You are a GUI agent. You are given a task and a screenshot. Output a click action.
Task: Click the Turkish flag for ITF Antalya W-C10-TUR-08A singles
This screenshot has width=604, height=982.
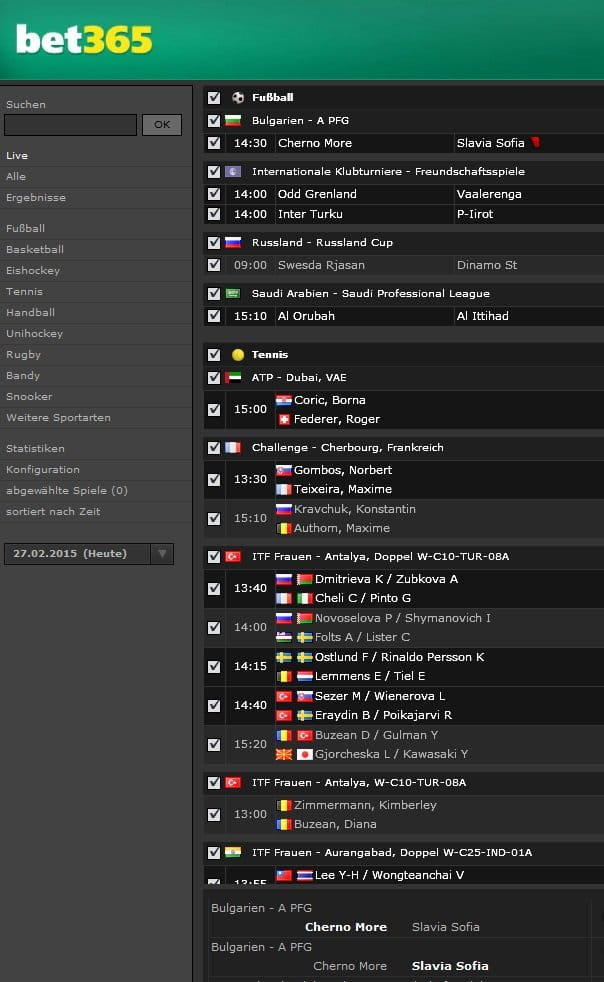click(233, 782)
